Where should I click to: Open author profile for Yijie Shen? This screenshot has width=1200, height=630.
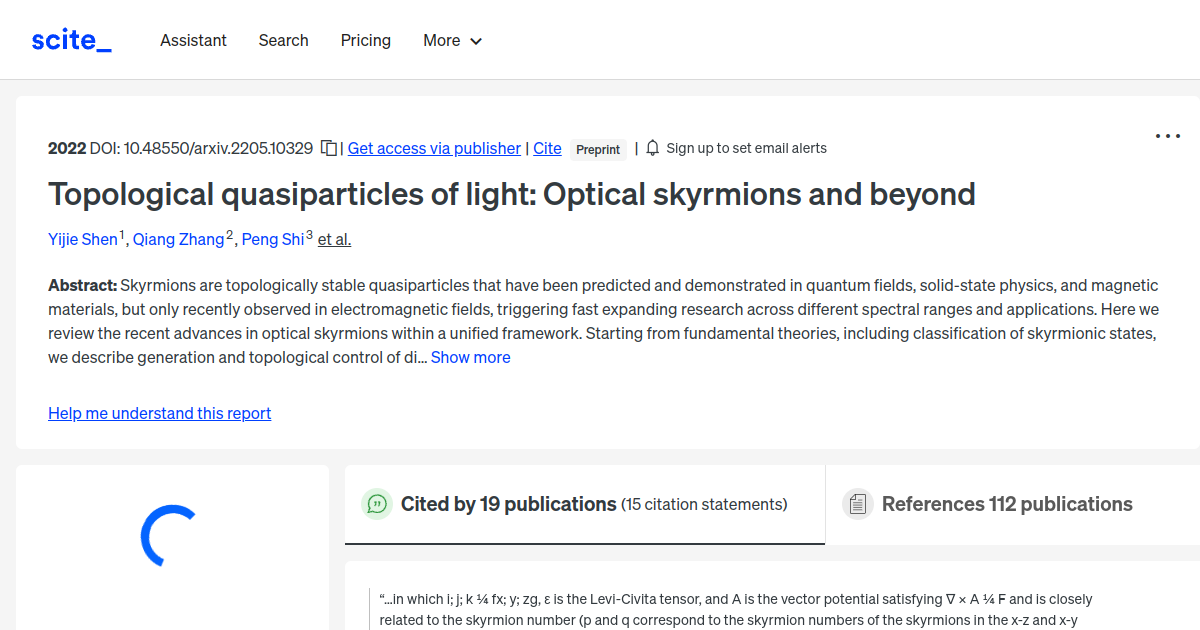(80, 239)
